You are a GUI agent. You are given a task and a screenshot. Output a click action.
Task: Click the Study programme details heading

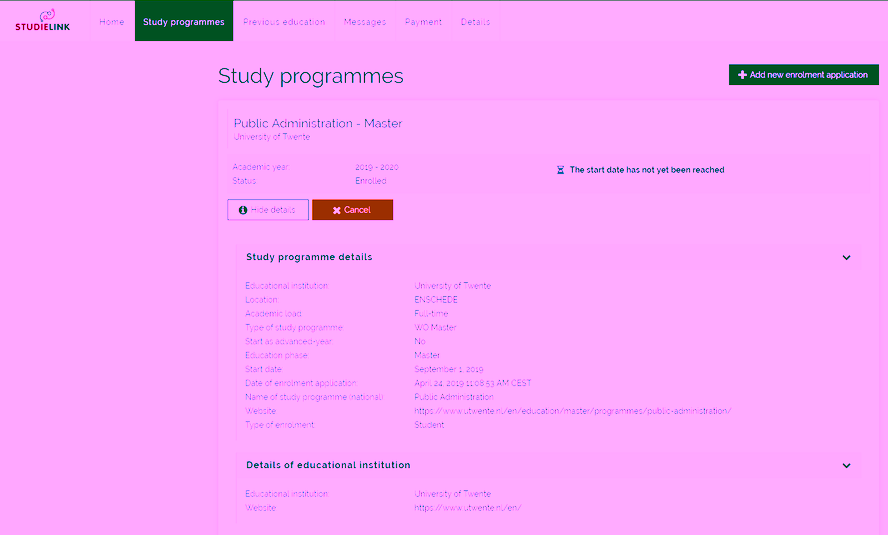309,257
